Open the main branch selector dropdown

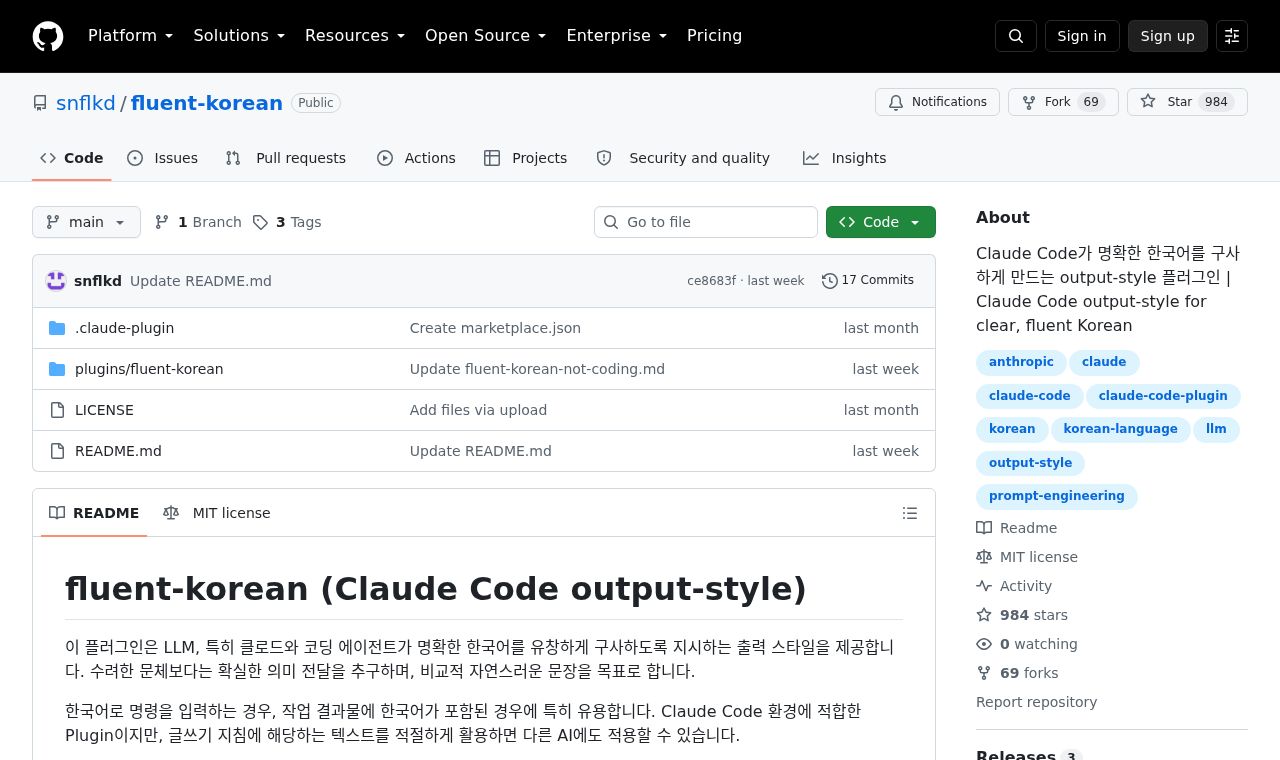click(86, 222)
